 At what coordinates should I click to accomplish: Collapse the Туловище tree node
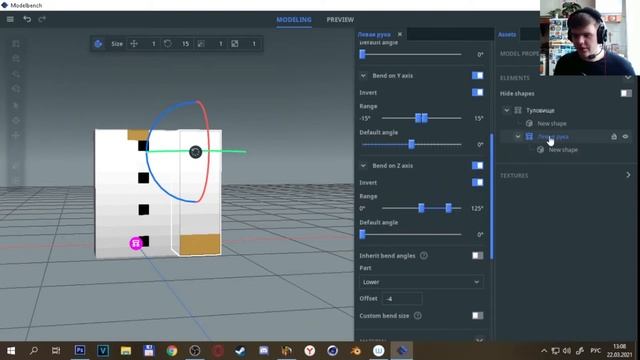point(507,110)
